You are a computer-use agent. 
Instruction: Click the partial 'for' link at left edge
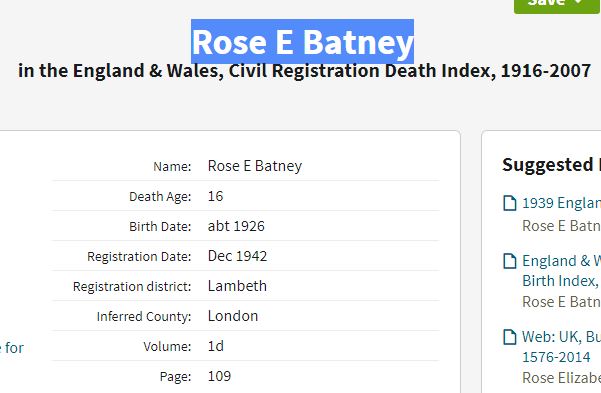[12, 348]
